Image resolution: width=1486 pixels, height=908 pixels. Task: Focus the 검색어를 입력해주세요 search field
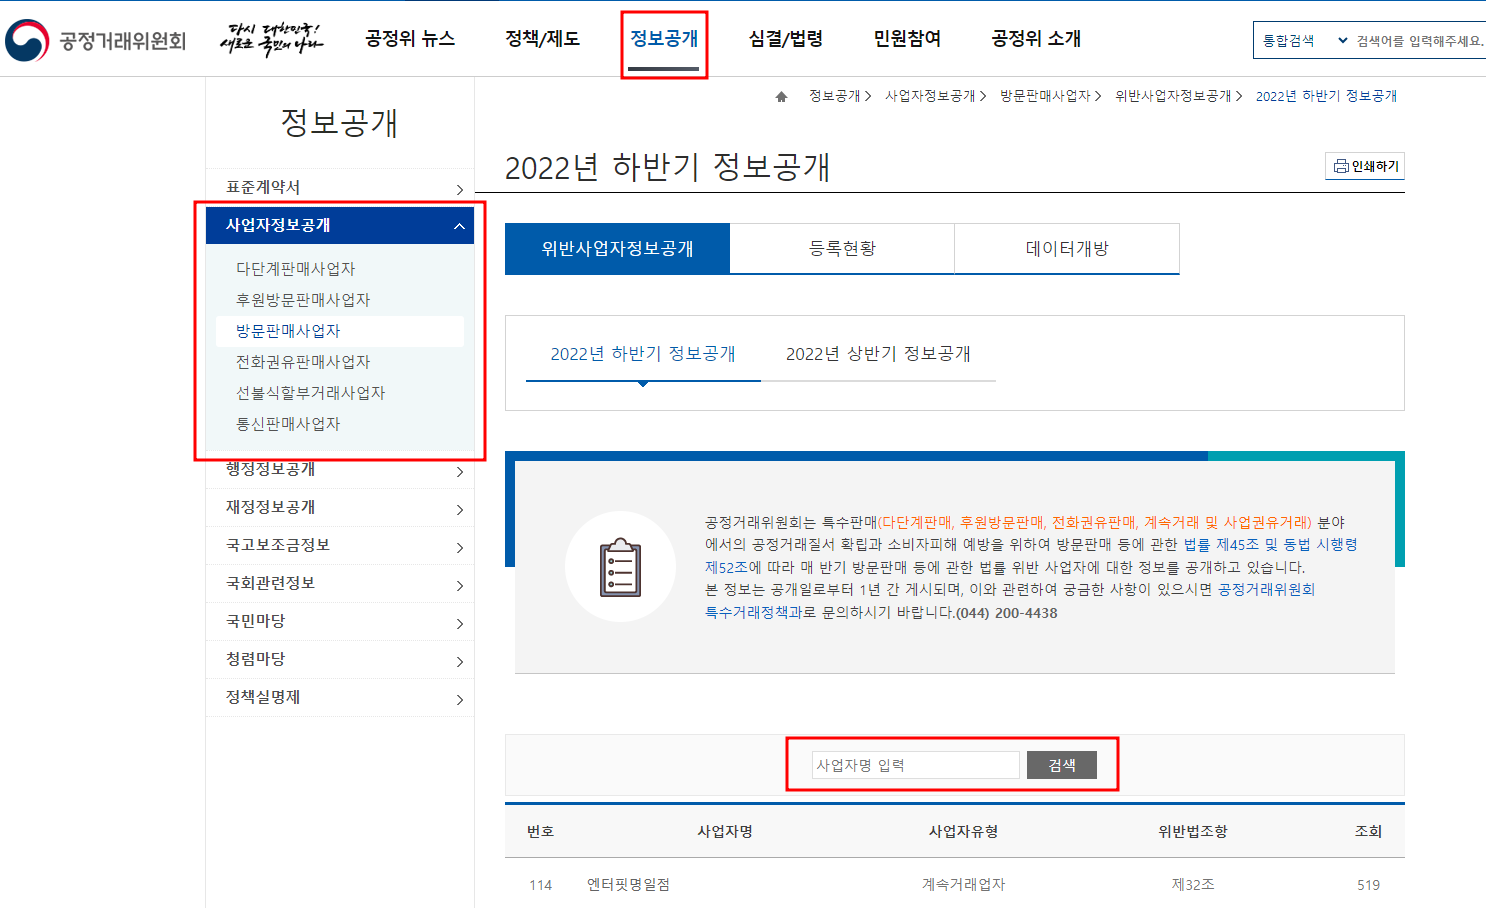1420,41
